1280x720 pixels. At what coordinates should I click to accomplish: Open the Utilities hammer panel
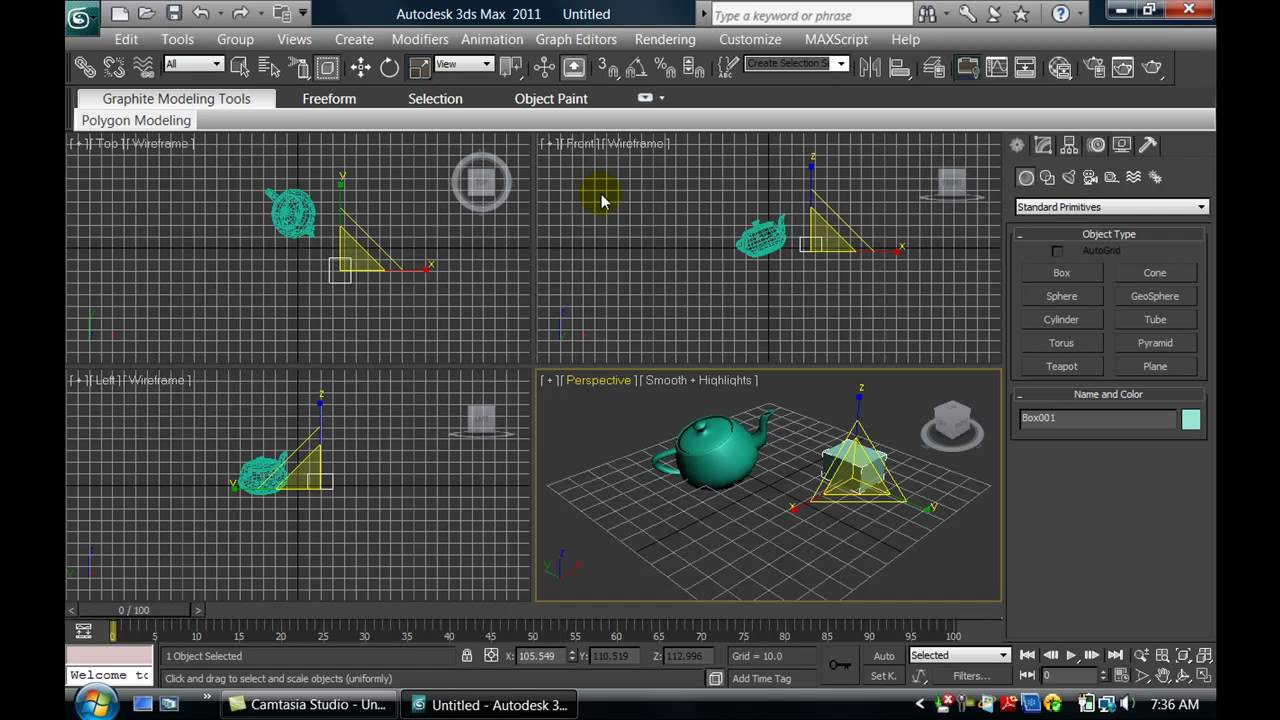click(x=1148, y=145)
